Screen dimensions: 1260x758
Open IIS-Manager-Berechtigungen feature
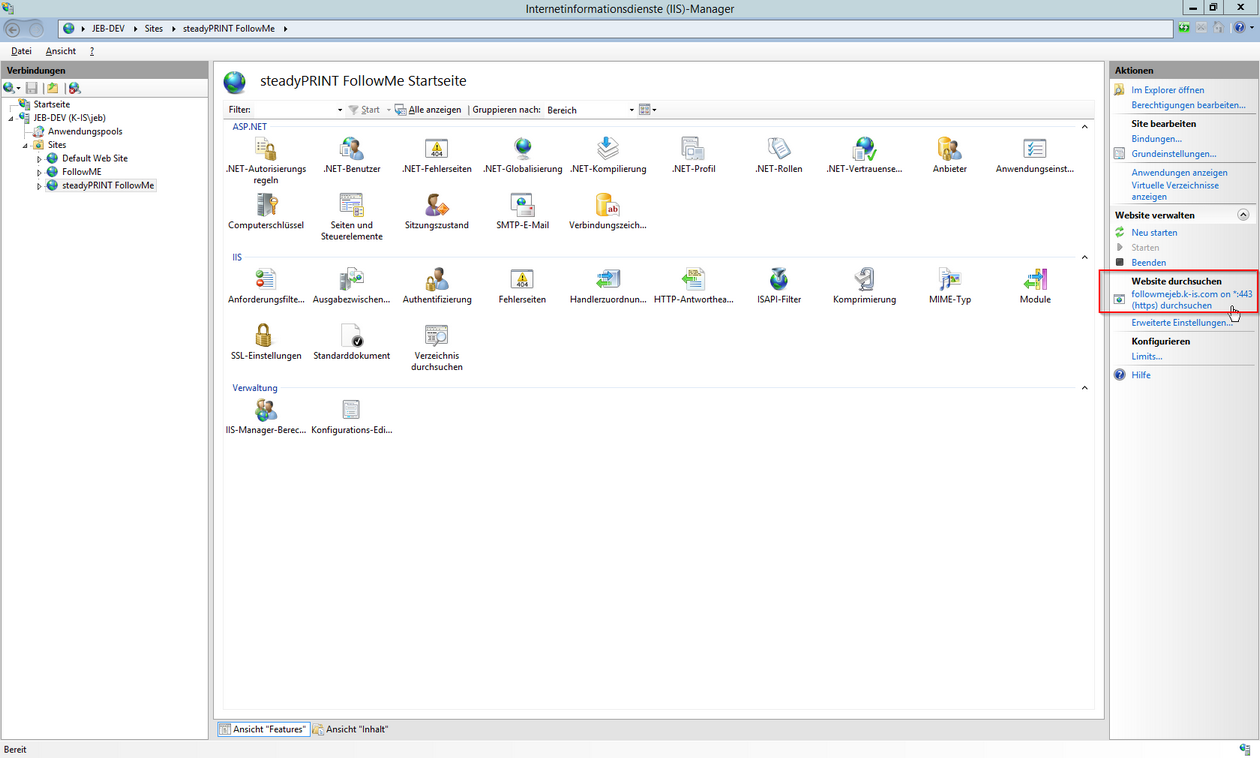tap(265, 417)
